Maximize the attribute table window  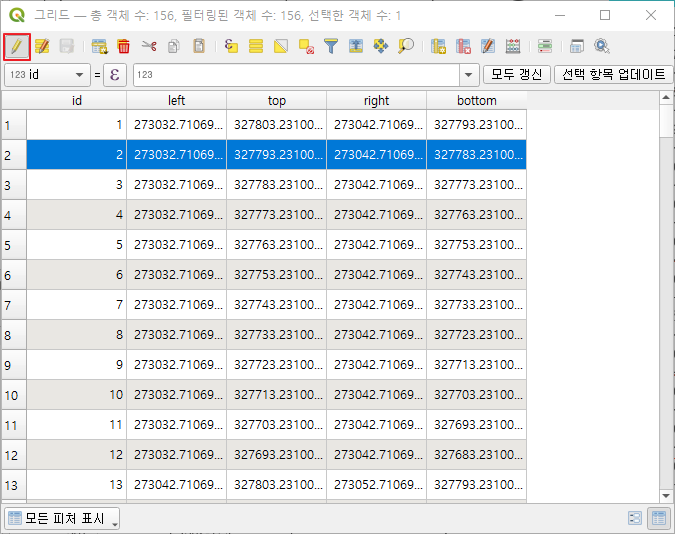605,16
